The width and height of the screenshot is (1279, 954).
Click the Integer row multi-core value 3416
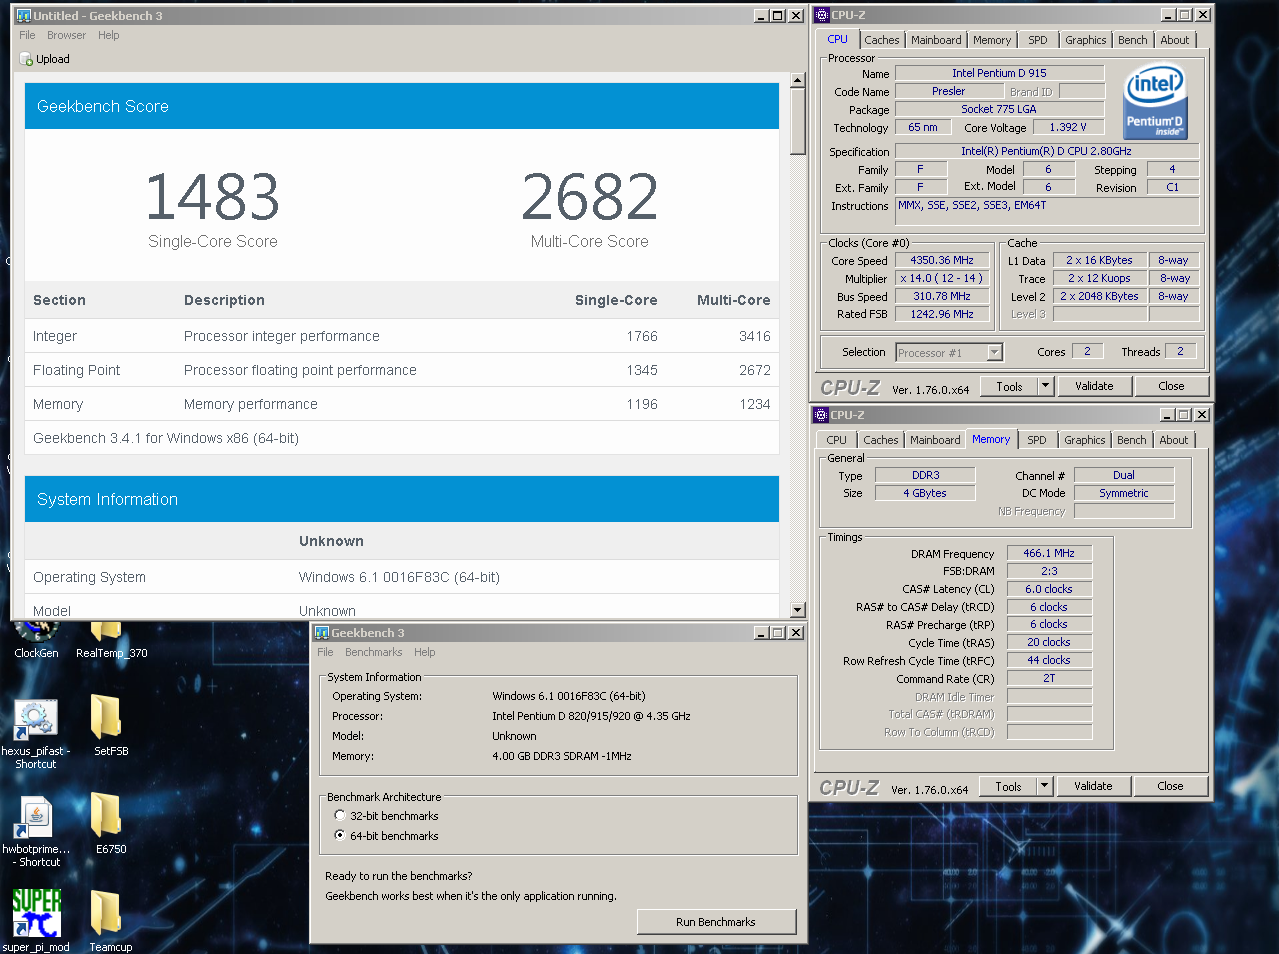tap(754, 336)
